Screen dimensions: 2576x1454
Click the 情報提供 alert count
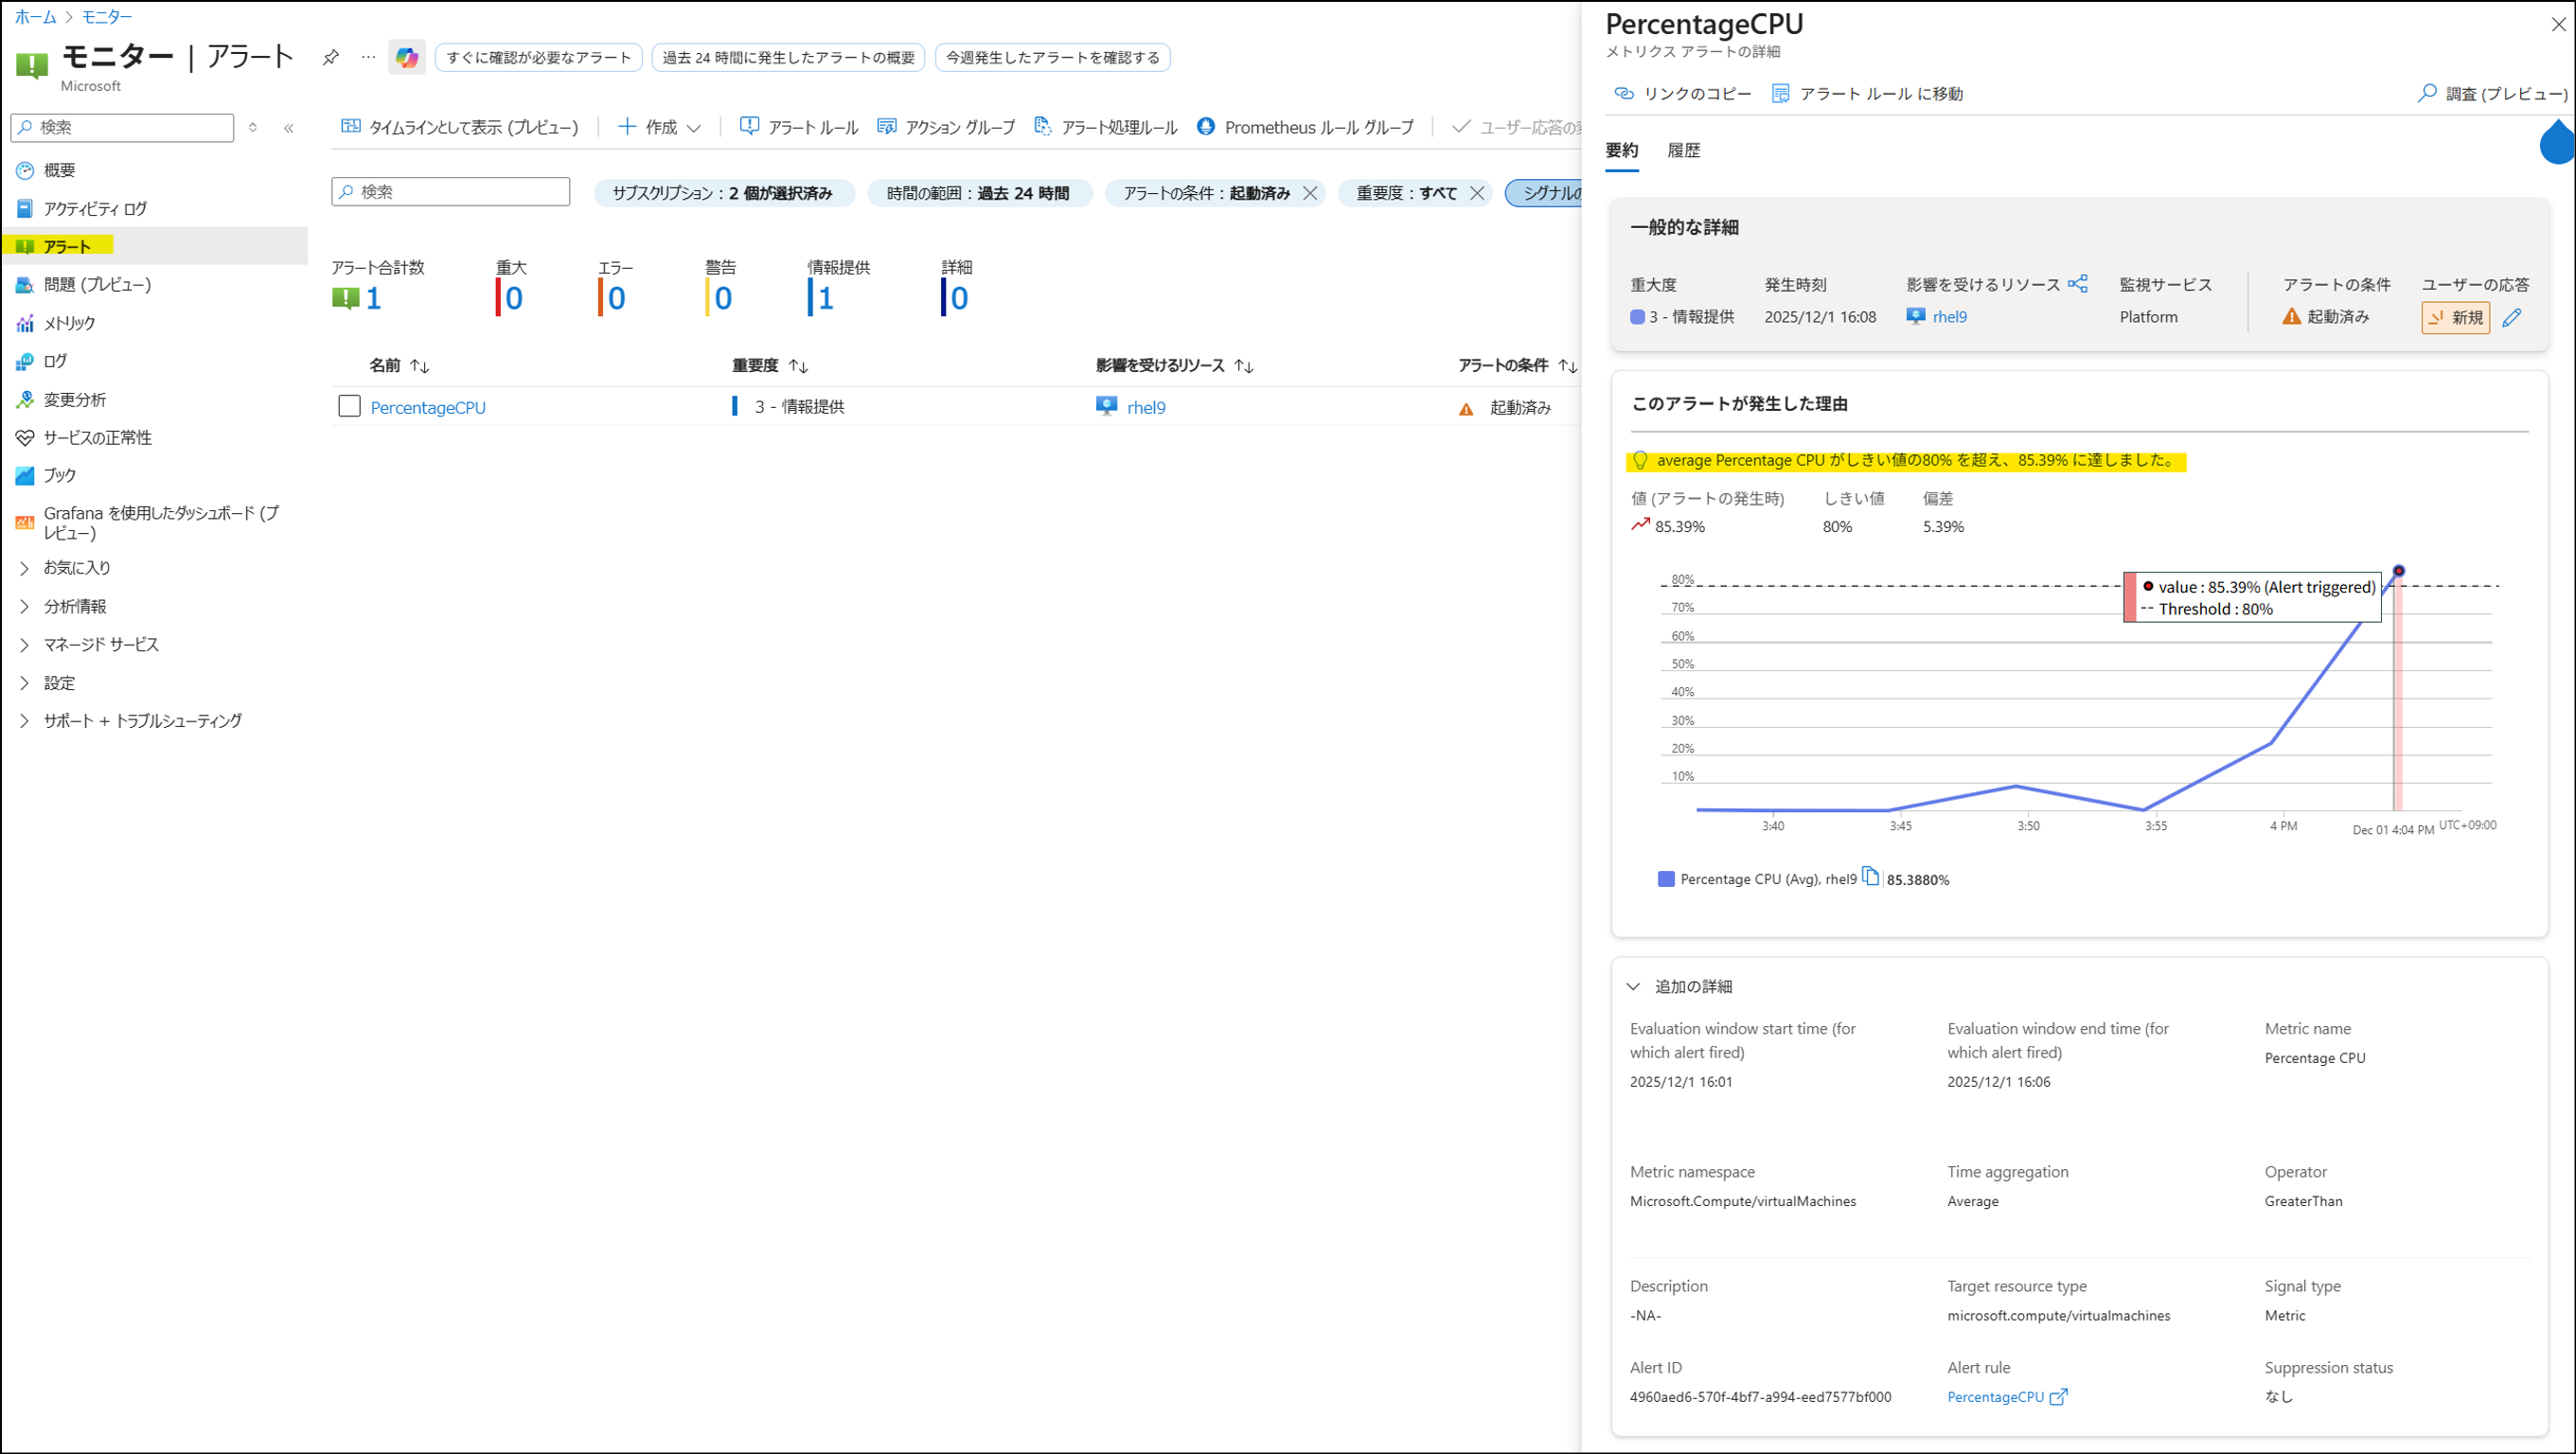point(826,298)
